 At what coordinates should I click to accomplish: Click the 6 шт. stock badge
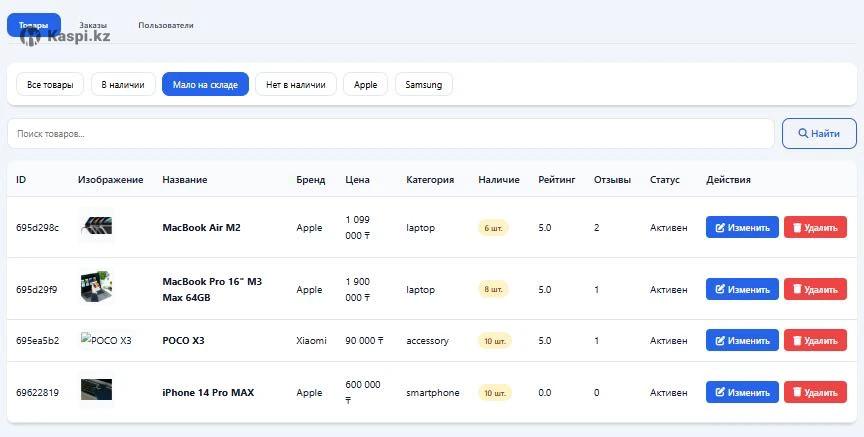494,228
